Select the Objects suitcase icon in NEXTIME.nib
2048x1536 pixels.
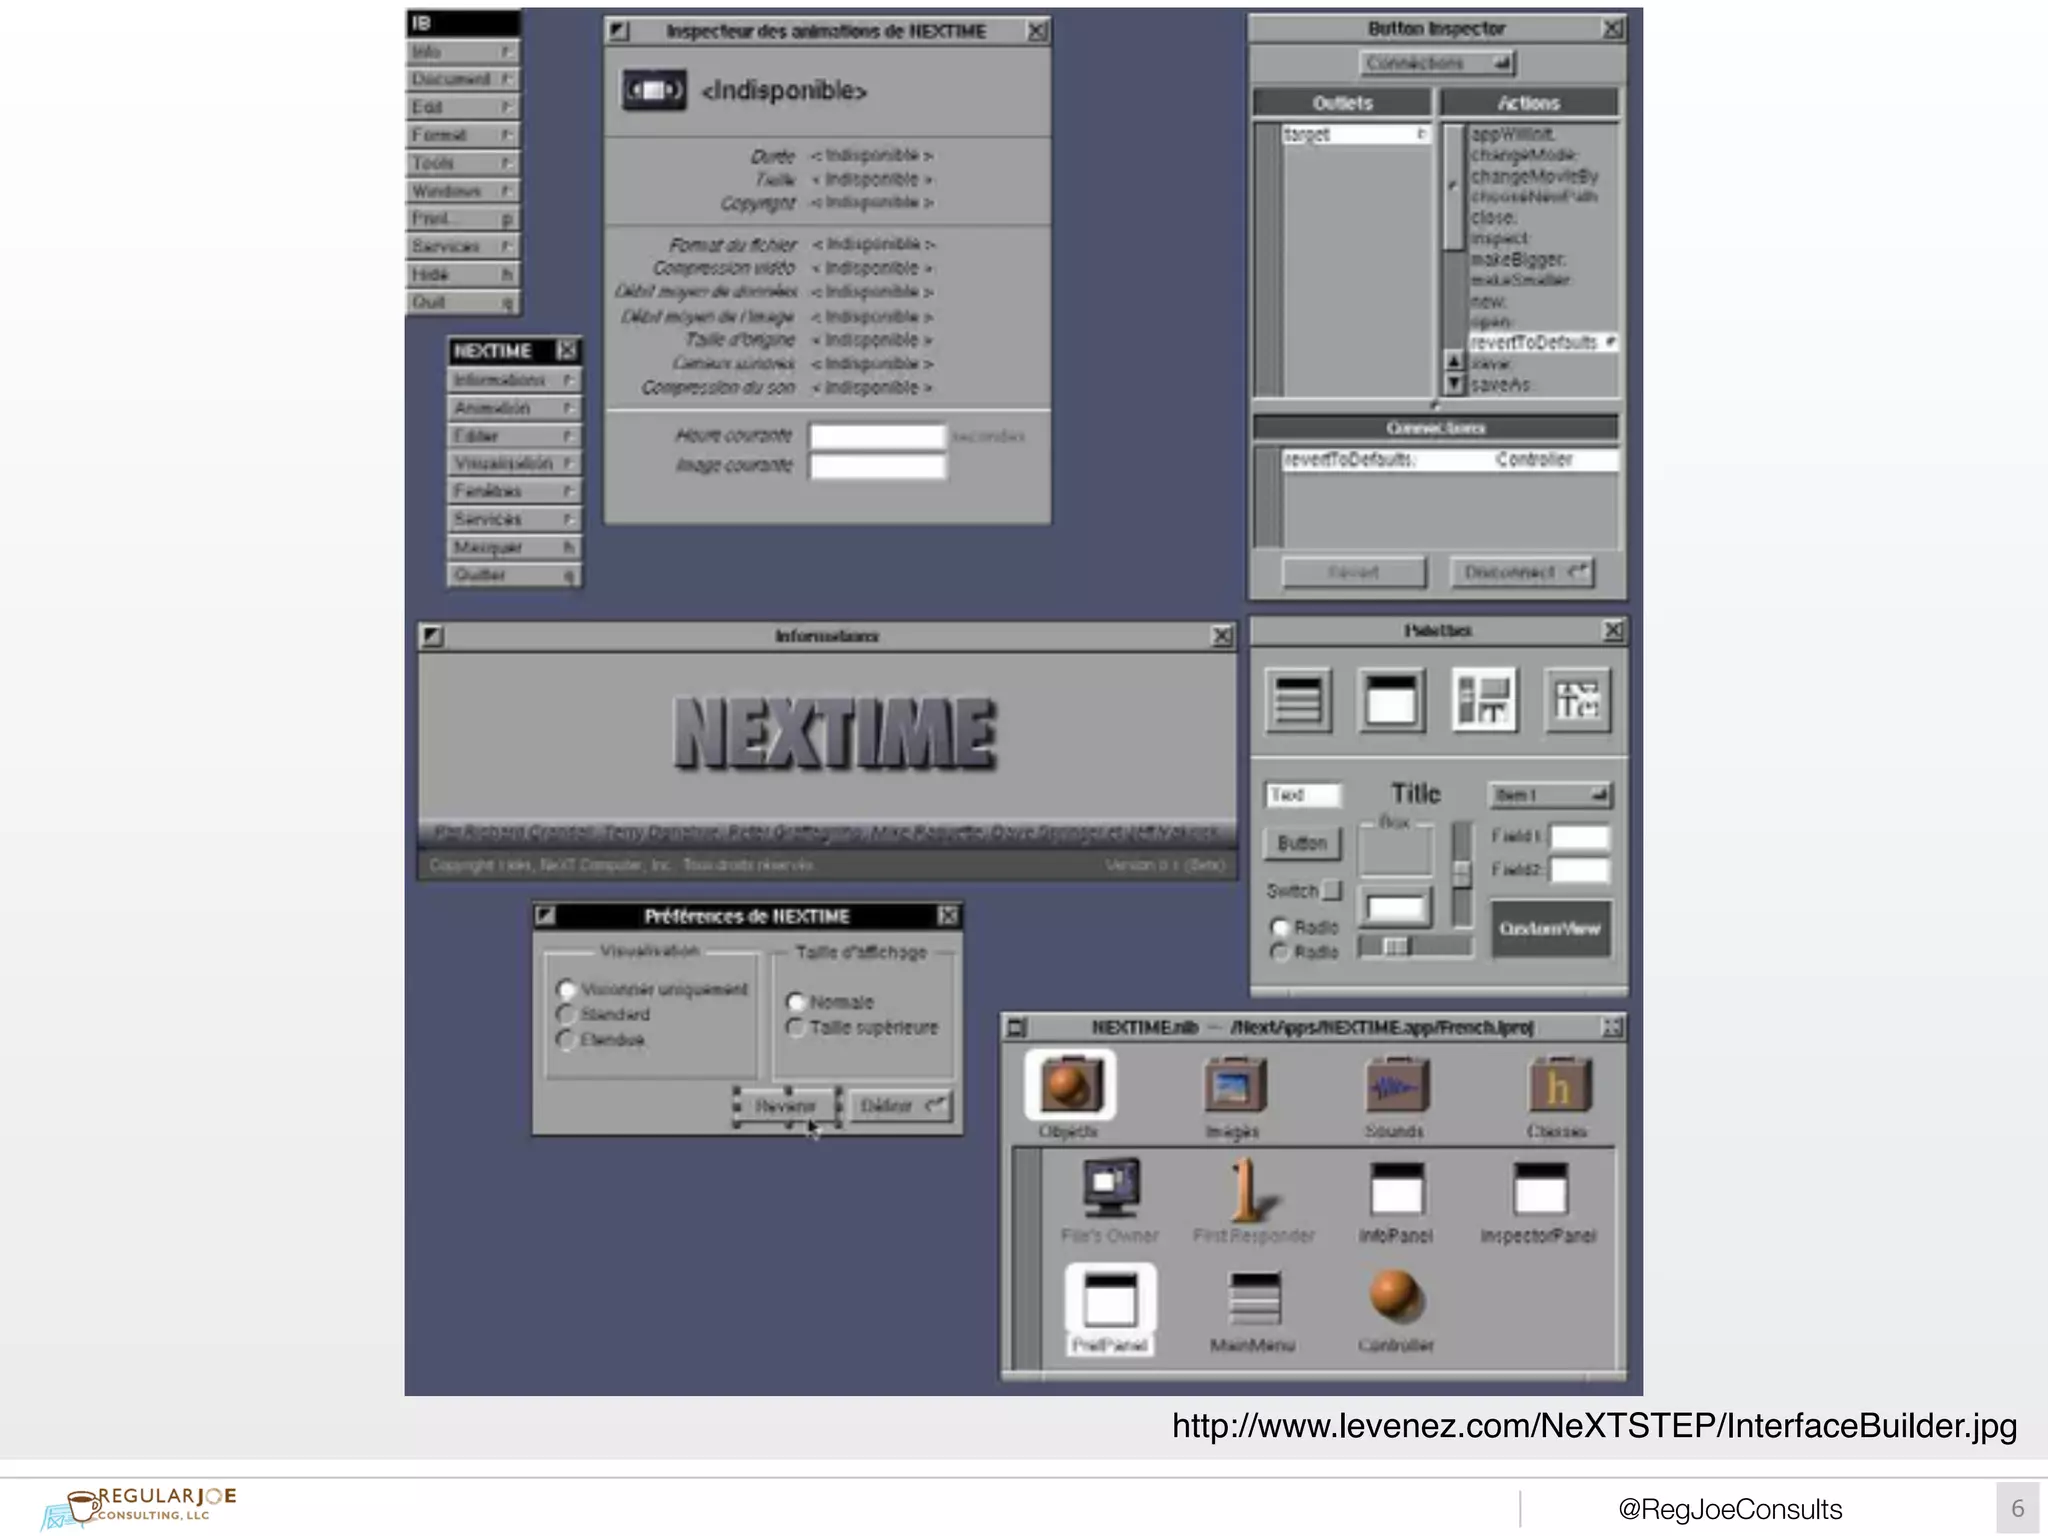(1070, 1085)
